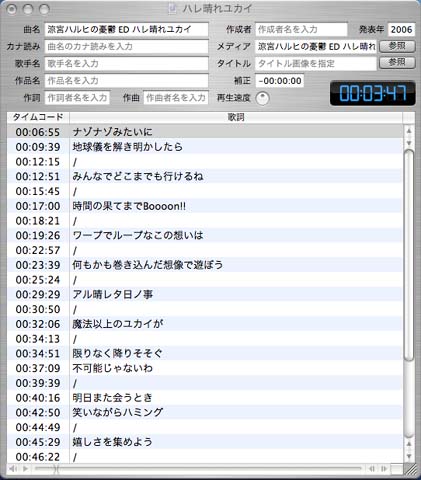Click the scroll down arrow below the top up arrow
Screen dimensions: 421x480
[409, 143]
